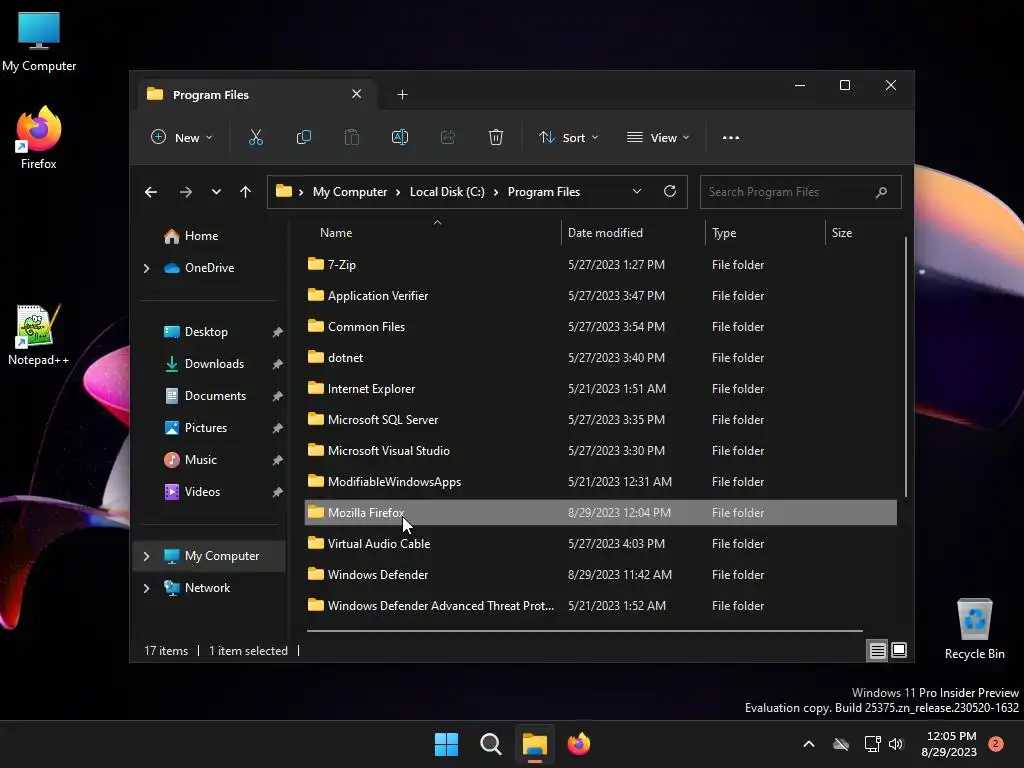1024x768 pixels.
Task: Switch to Large thumbnails view icon
Action: [899, 650]
